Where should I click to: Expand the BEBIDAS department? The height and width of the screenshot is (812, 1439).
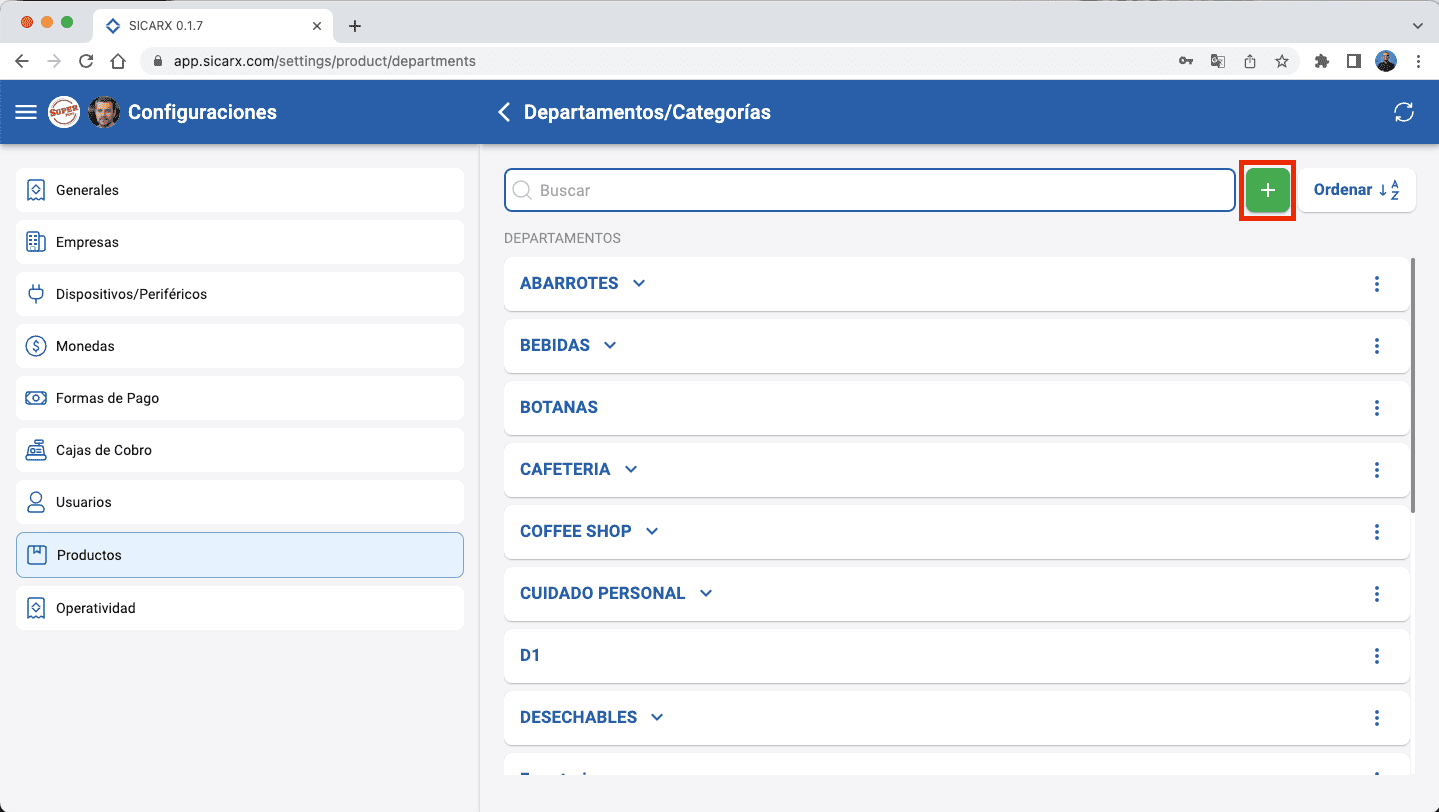tap(610, 345)
